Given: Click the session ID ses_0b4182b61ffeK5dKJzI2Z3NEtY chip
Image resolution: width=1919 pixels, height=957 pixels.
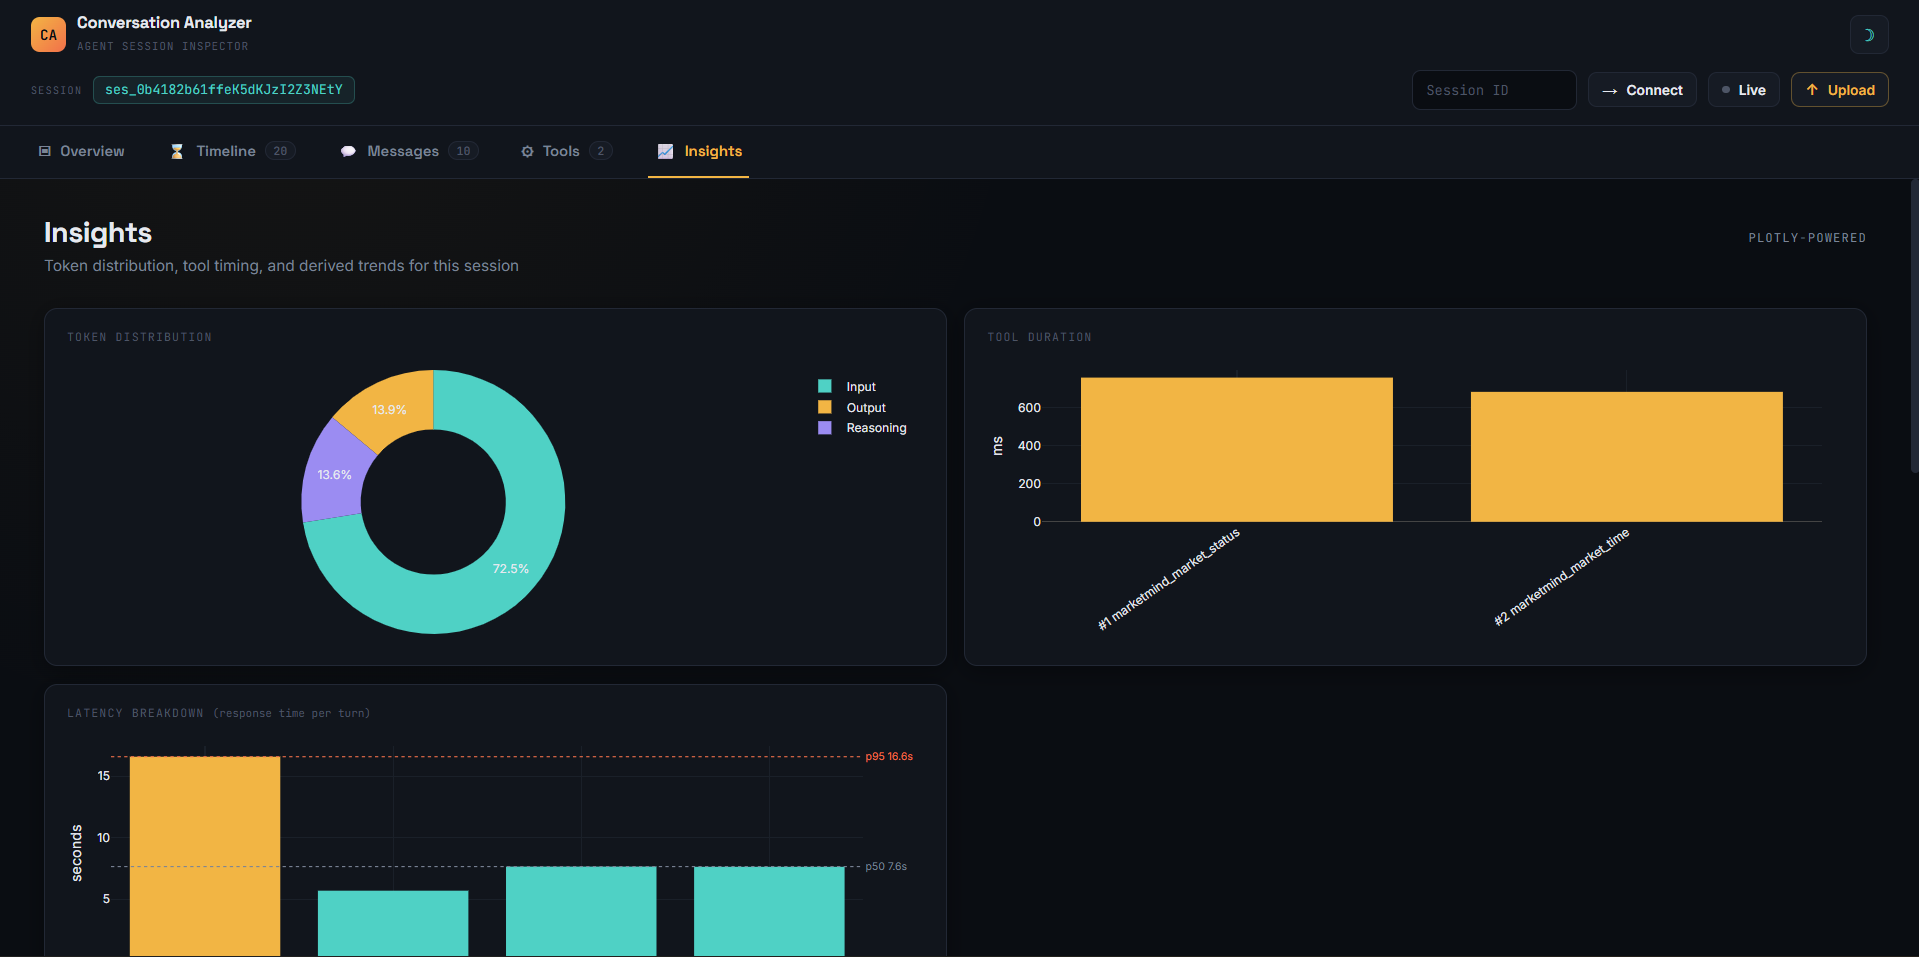Looking at the screenshot, I should 224,90.
